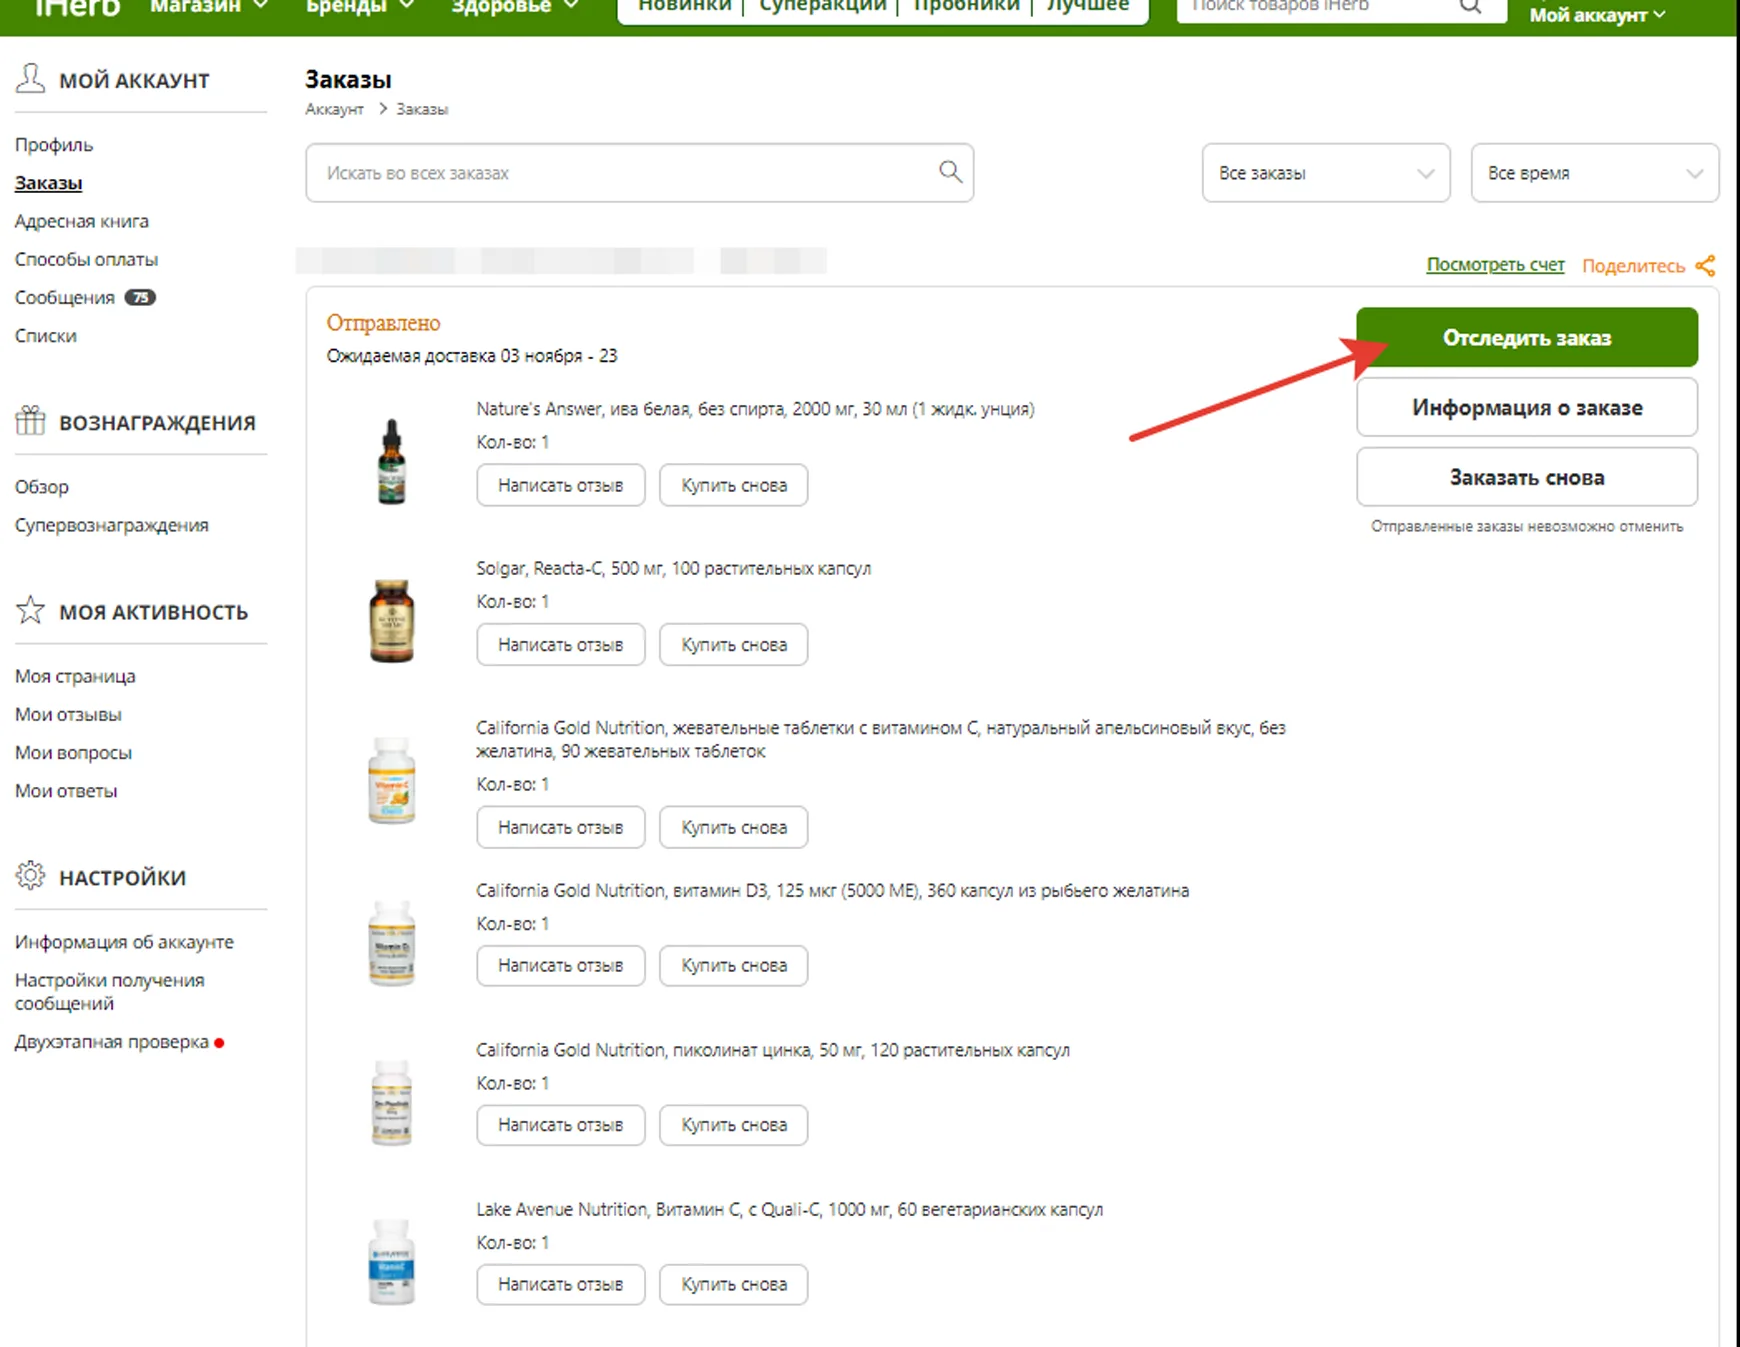This screenshot has width=1740, height=1347.
Task: Click the gift icon beside ВОЗНАГРАЖДЕНИЯ
Action: (x=31, y=420)
